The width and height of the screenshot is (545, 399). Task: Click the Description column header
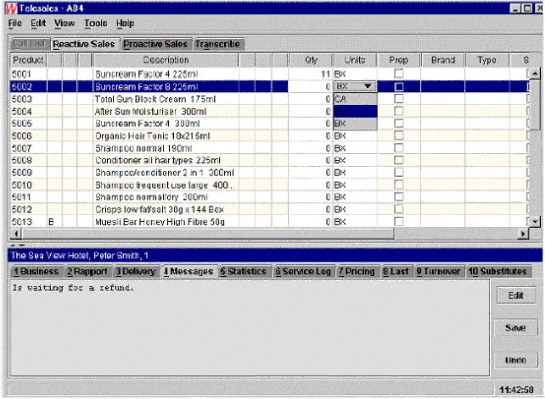click(166, 60)
